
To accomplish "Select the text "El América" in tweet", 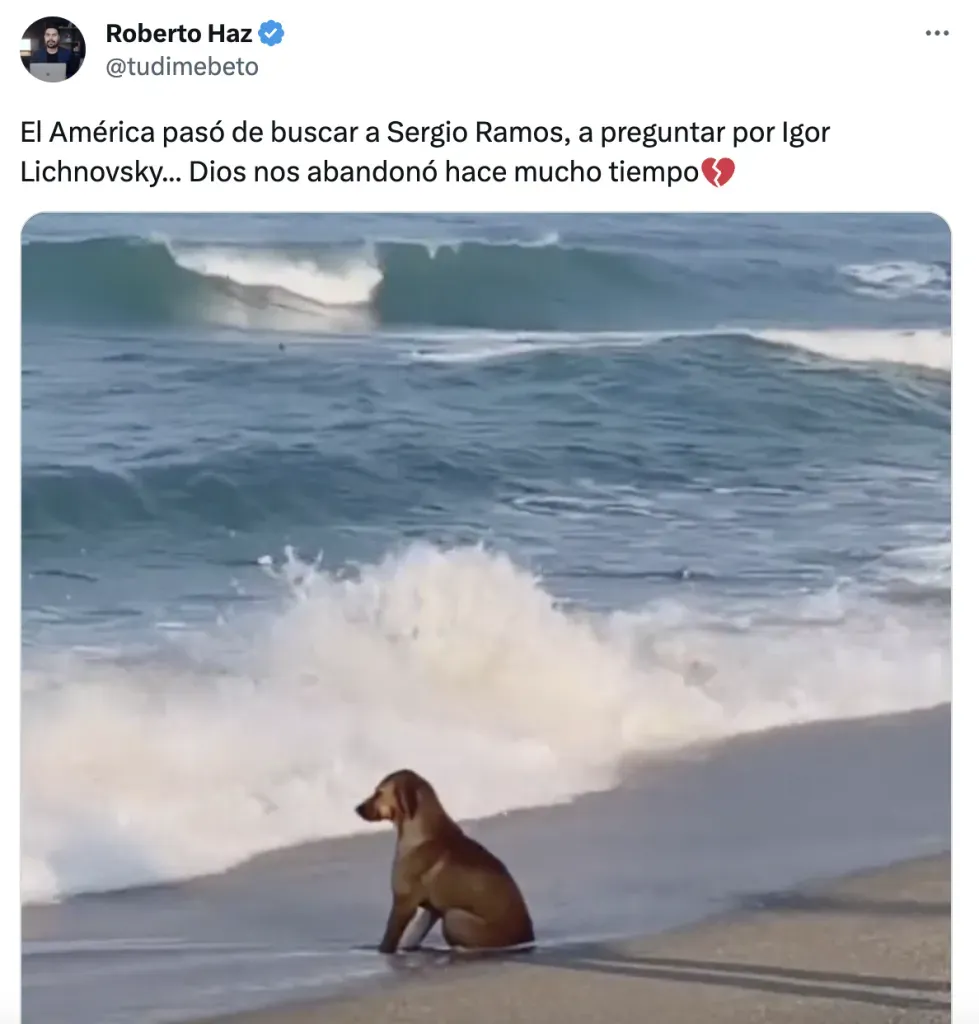I will tap(88, 133).
